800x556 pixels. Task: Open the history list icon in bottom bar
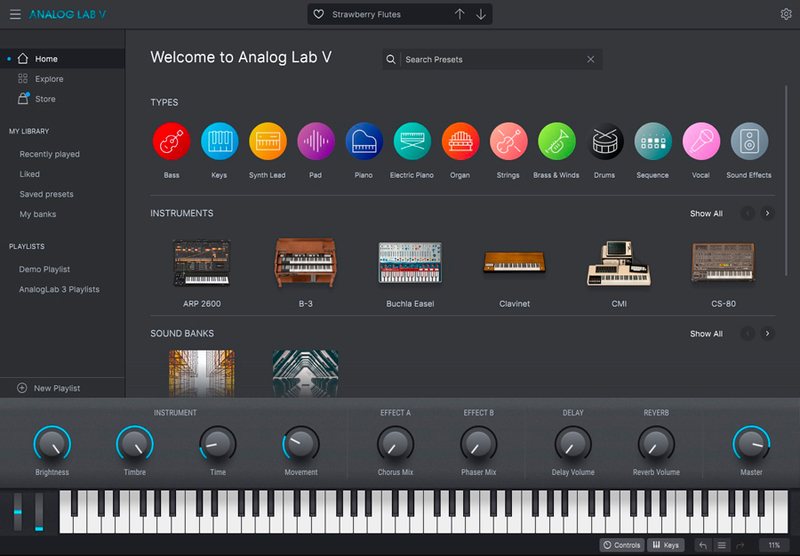click(721, 545)
